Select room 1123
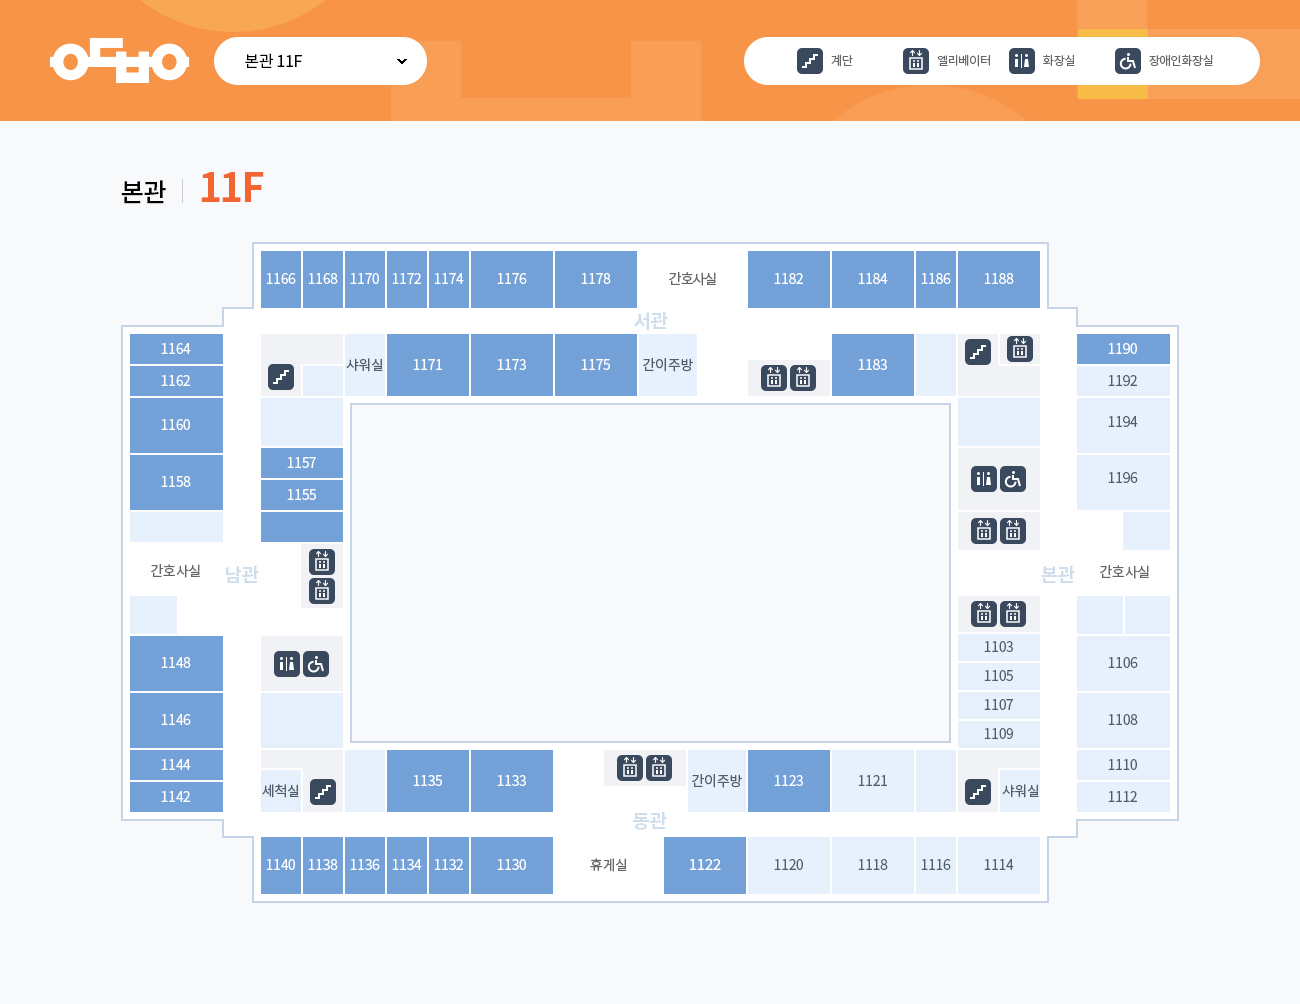This screenshot has height=1004, width=1300. tap(789, 781)
